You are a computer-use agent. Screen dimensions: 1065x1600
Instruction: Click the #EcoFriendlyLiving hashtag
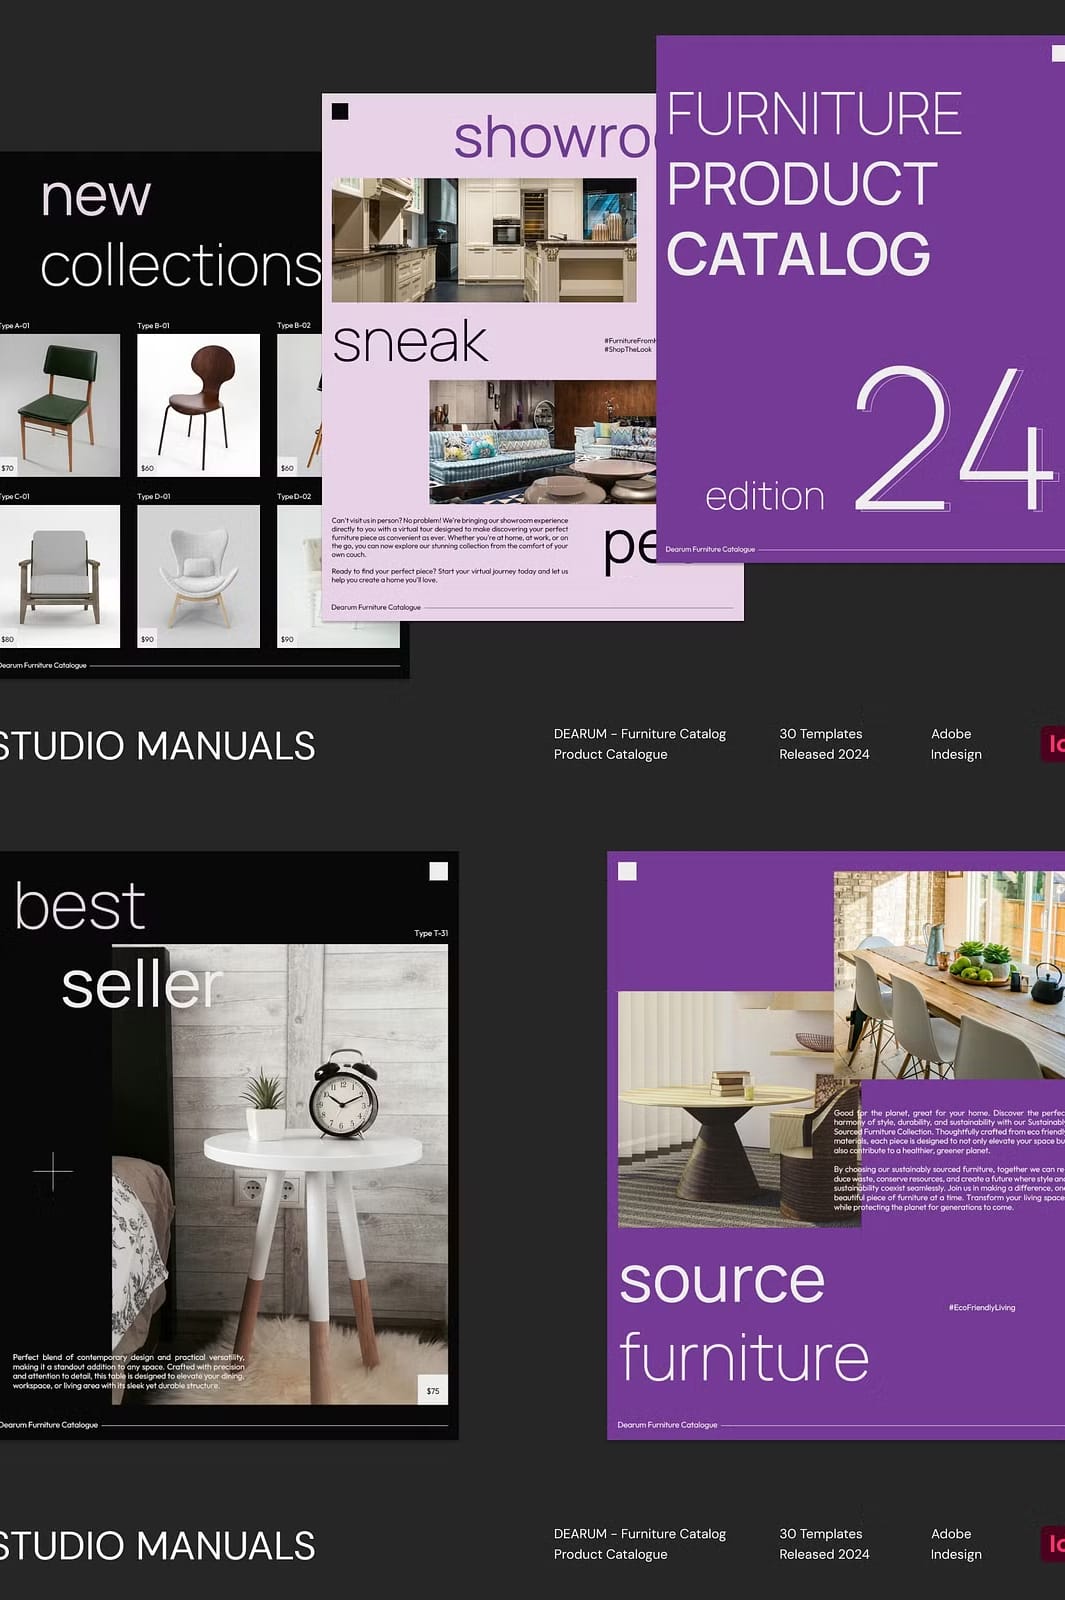(982, 1307)
